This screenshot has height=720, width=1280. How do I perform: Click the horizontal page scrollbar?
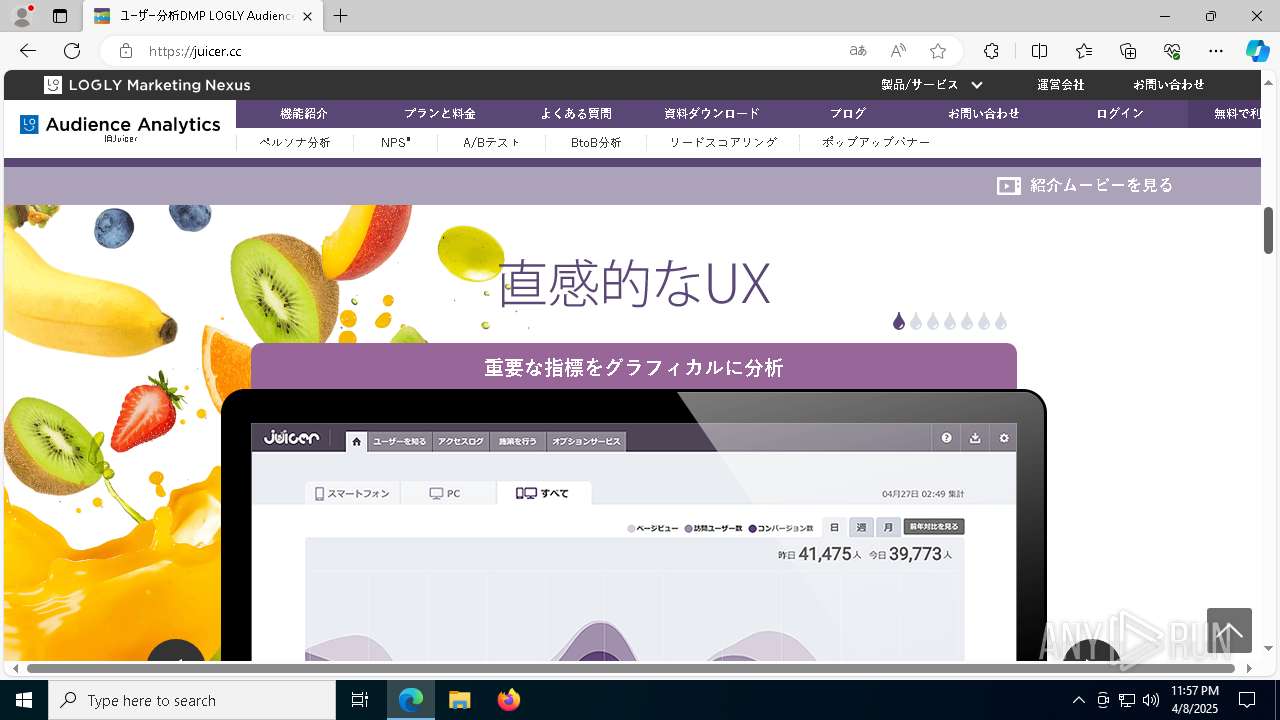click(631, 668)
